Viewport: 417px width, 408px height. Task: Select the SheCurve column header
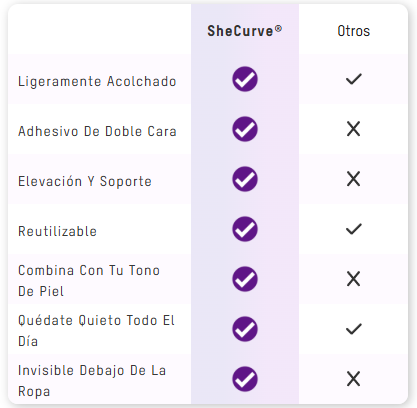tap(245, 31)
